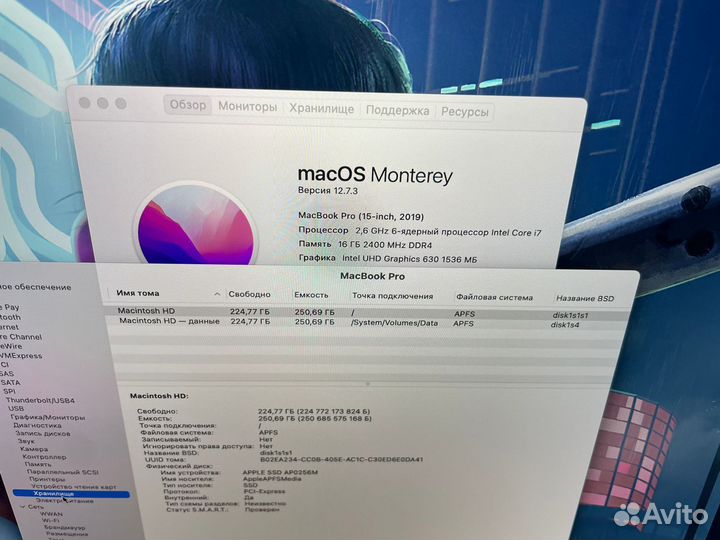Zoom the About This Mac window
The image size is (720, 540).
click(121, 104)
